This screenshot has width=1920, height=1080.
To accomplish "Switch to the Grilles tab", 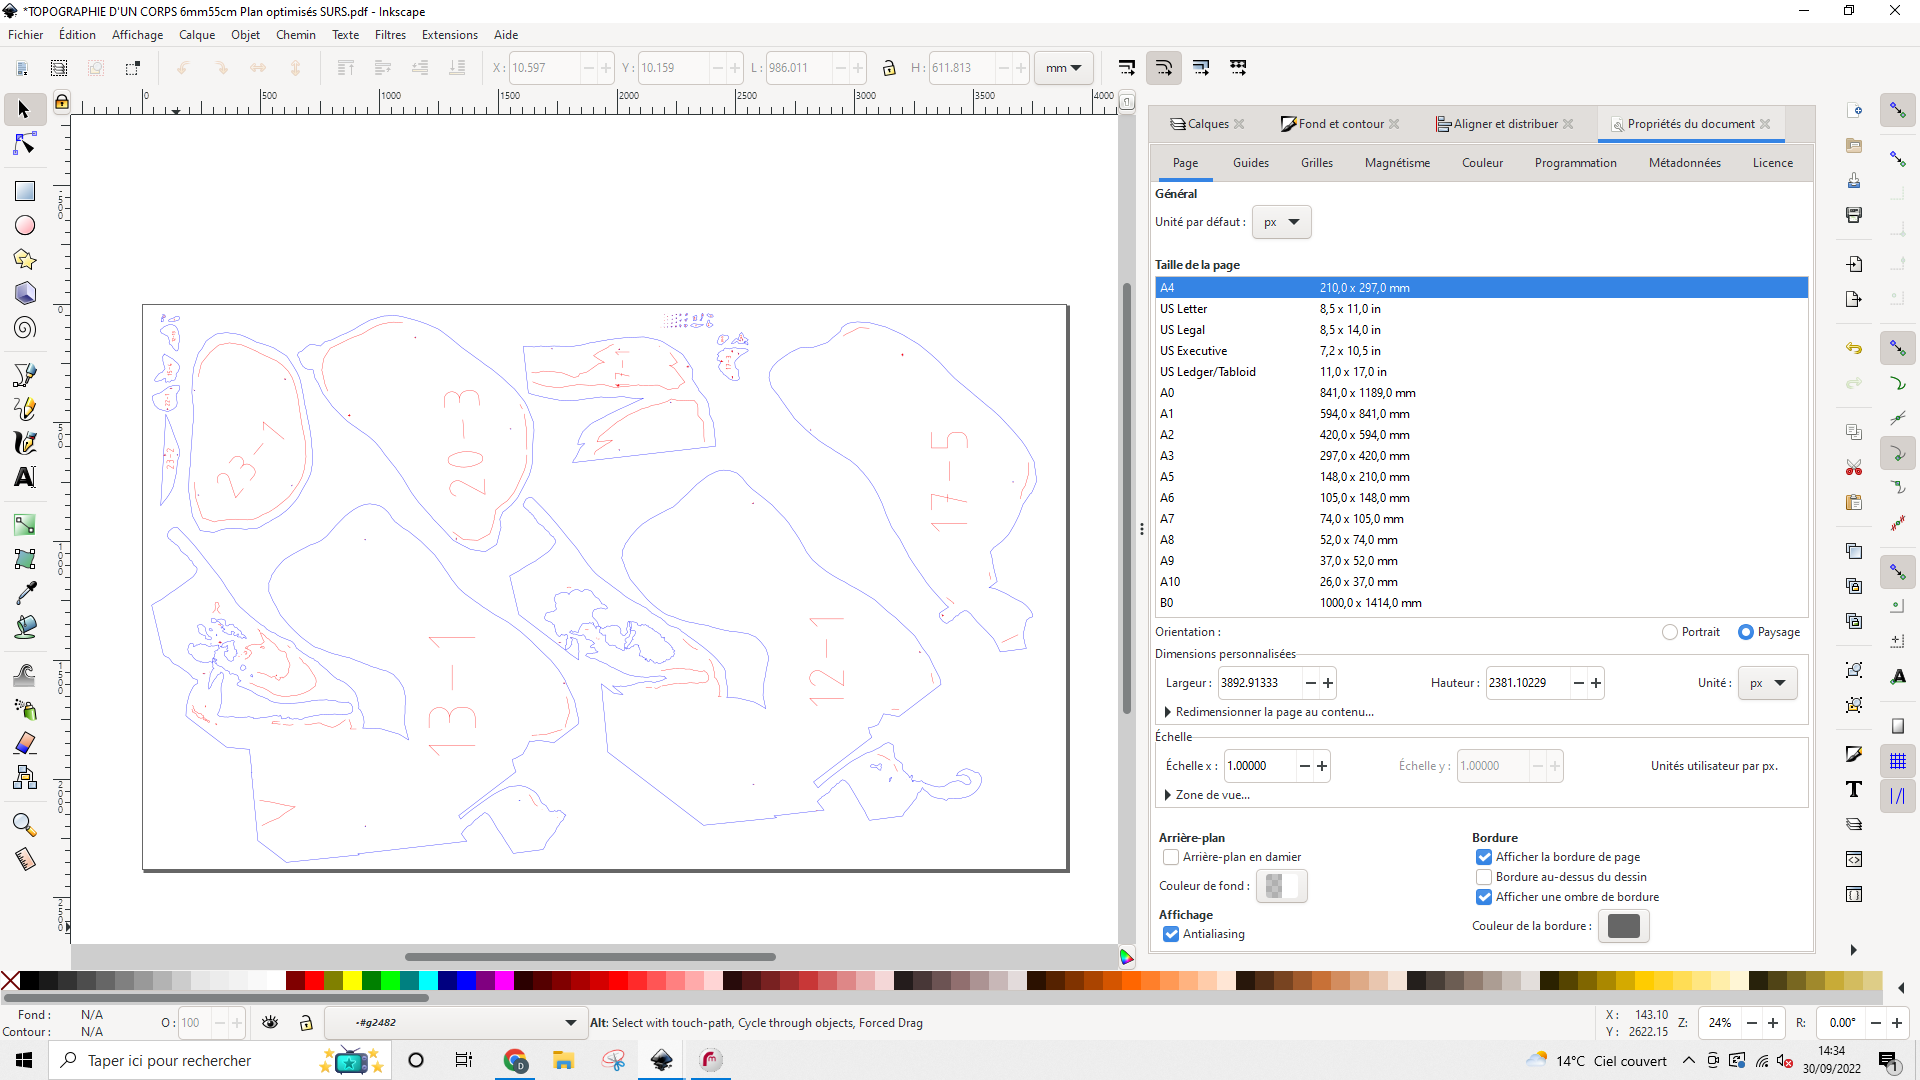I will (1316, 163).
